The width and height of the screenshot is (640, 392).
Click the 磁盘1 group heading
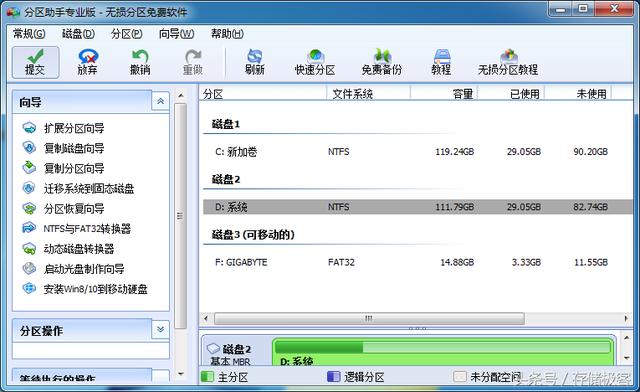[x=226, y=124]
